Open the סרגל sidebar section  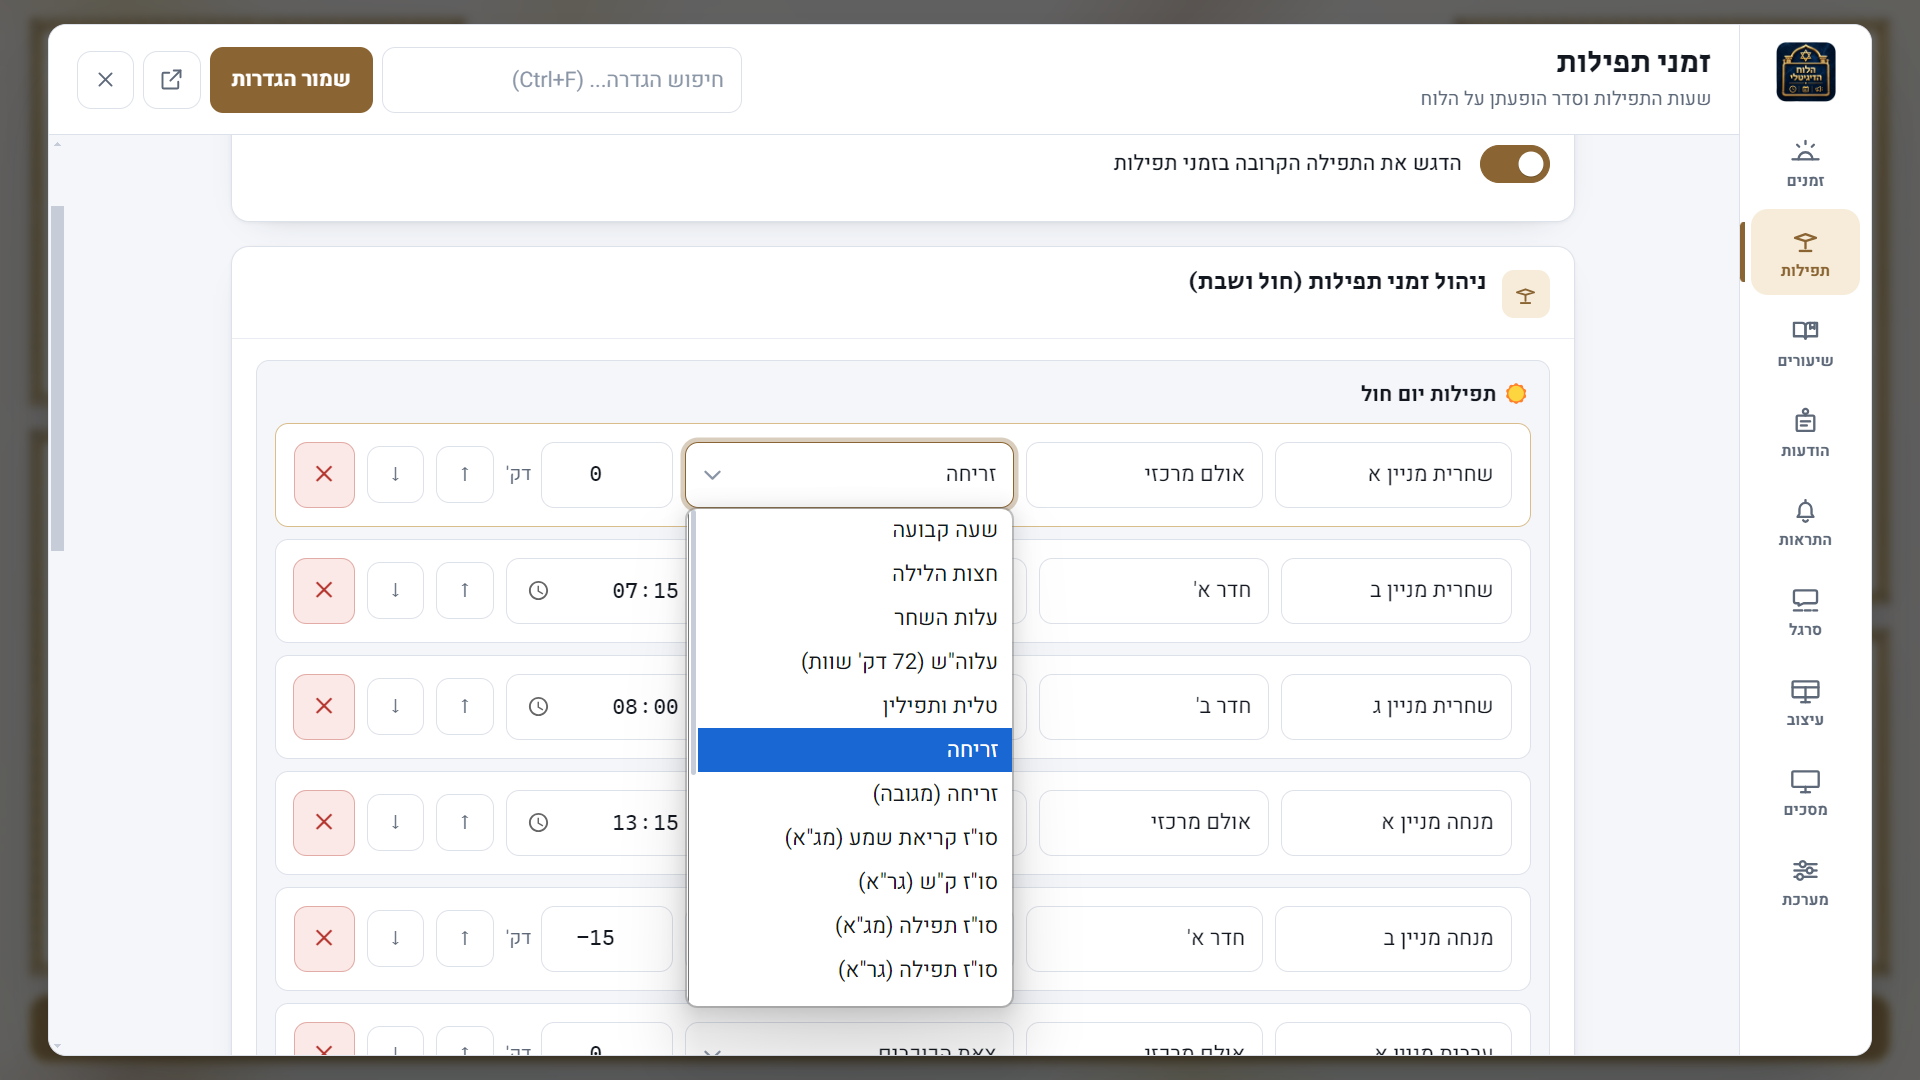tap(1805, 612)
